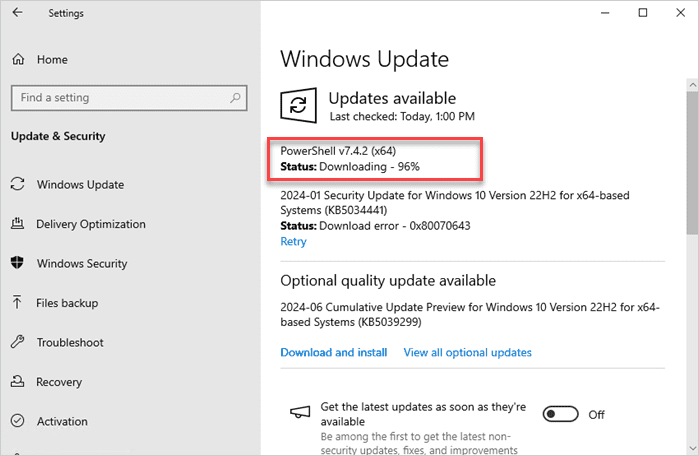Click the large update refresh status icon
The height and width of the screenshot is (456, 699).
pos(298,105)
